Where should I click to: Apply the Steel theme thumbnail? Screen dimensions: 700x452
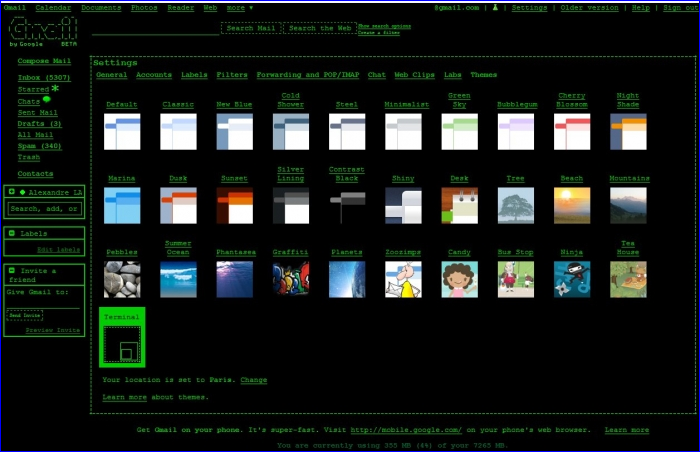point(347,132)
